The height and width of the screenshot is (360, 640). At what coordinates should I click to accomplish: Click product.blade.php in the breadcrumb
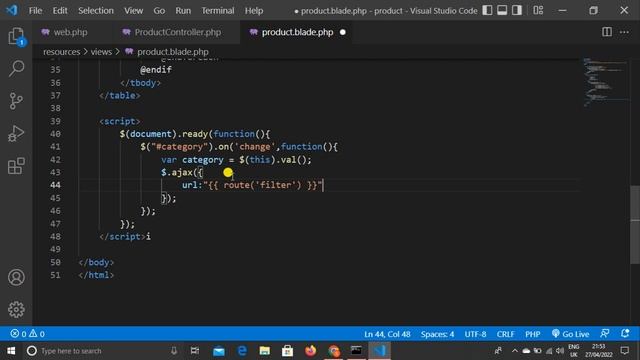click(x=173, y=52)
